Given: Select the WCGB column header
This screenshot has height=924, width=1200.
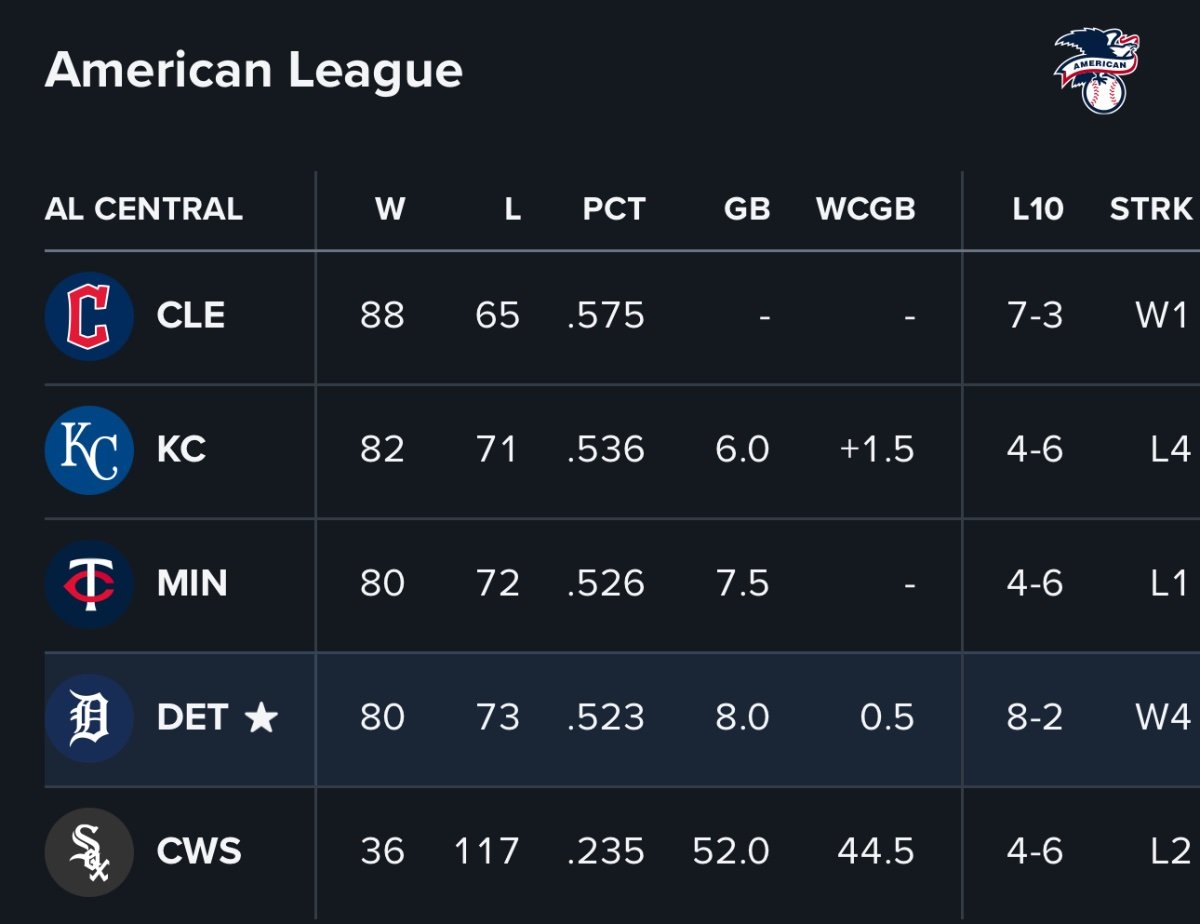Looking at the screenshot, I should [865, 209].
